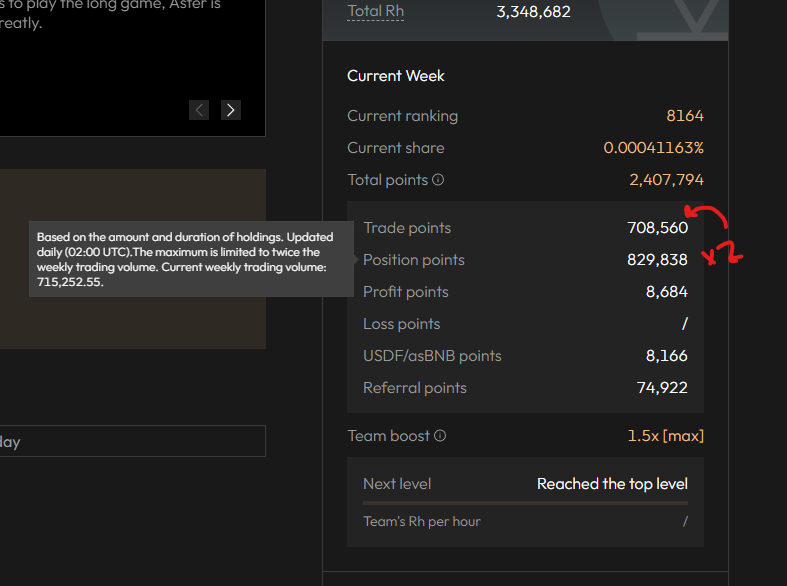Click the input box ending in 'day'
The image size is (787, 586).
[133, 442]
